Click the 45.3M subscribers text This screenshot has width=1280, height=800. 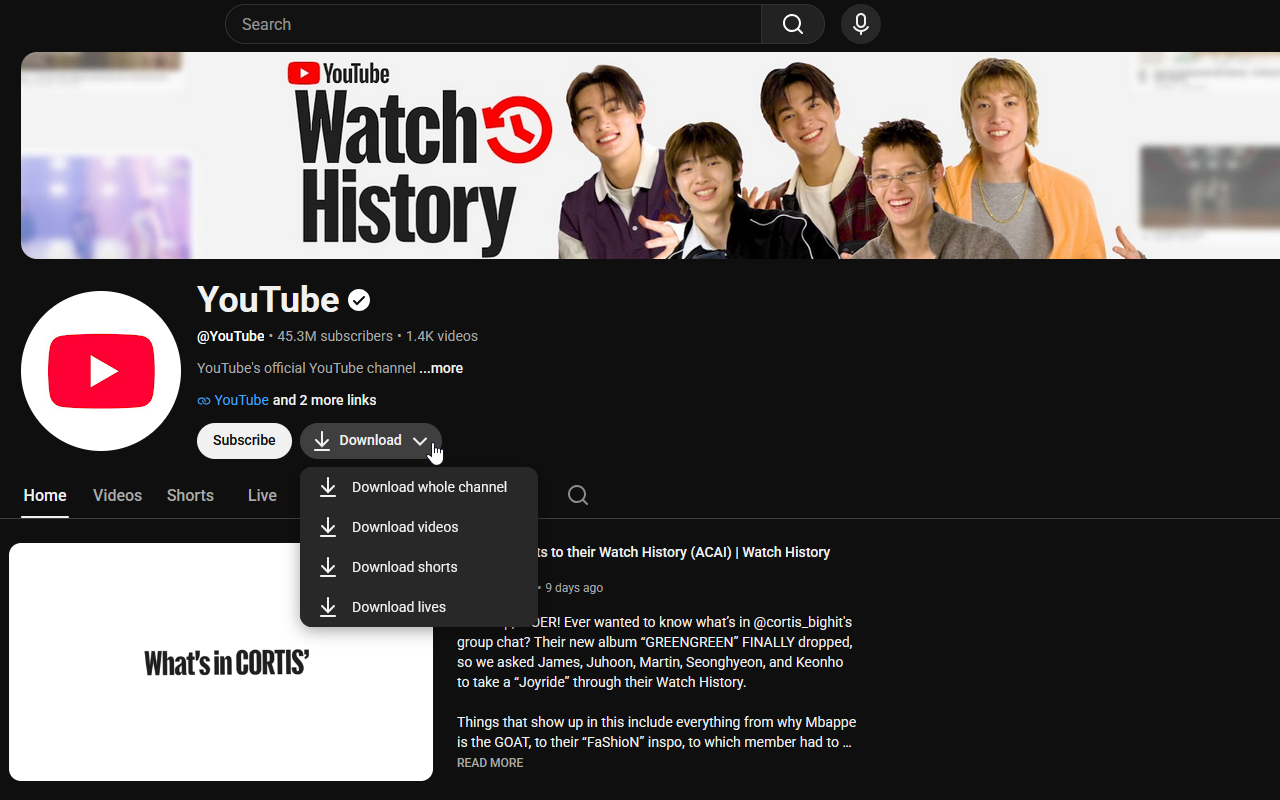tap(335, 336)
